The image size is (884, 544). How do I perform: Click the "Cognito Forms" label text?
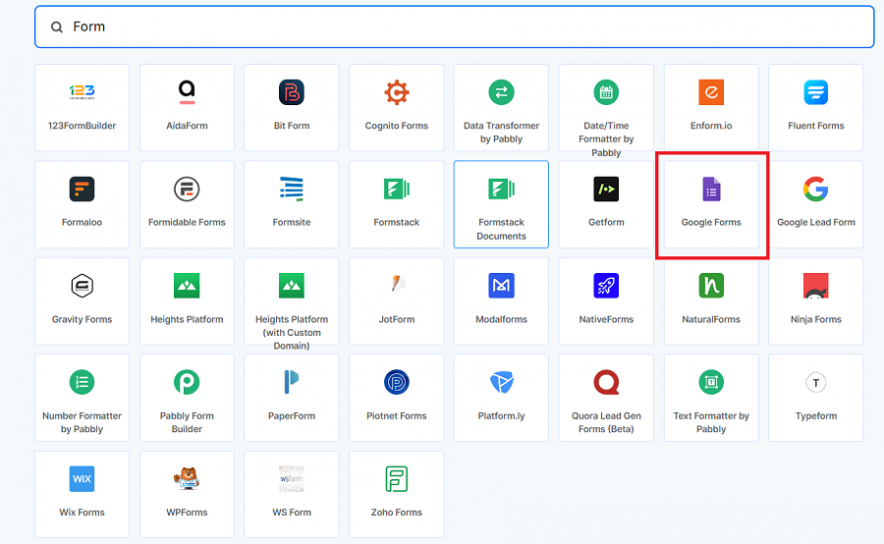[396, 126]
